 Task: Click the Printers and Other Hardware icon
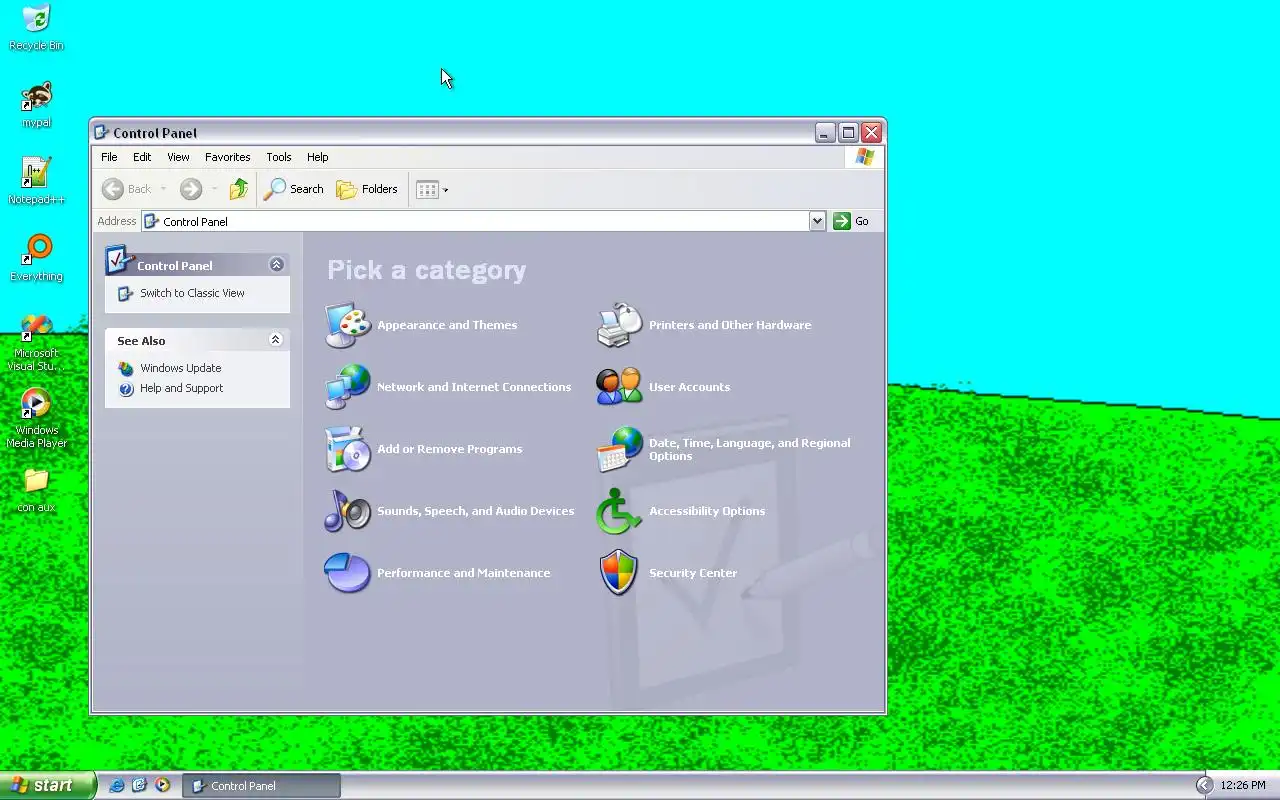point(620,325)
